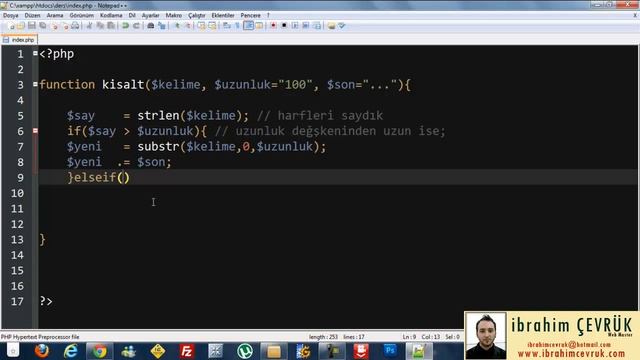Switch to Chrome in the taskbar
Viewport: 640px width, 360px height.
click(99, 351)
